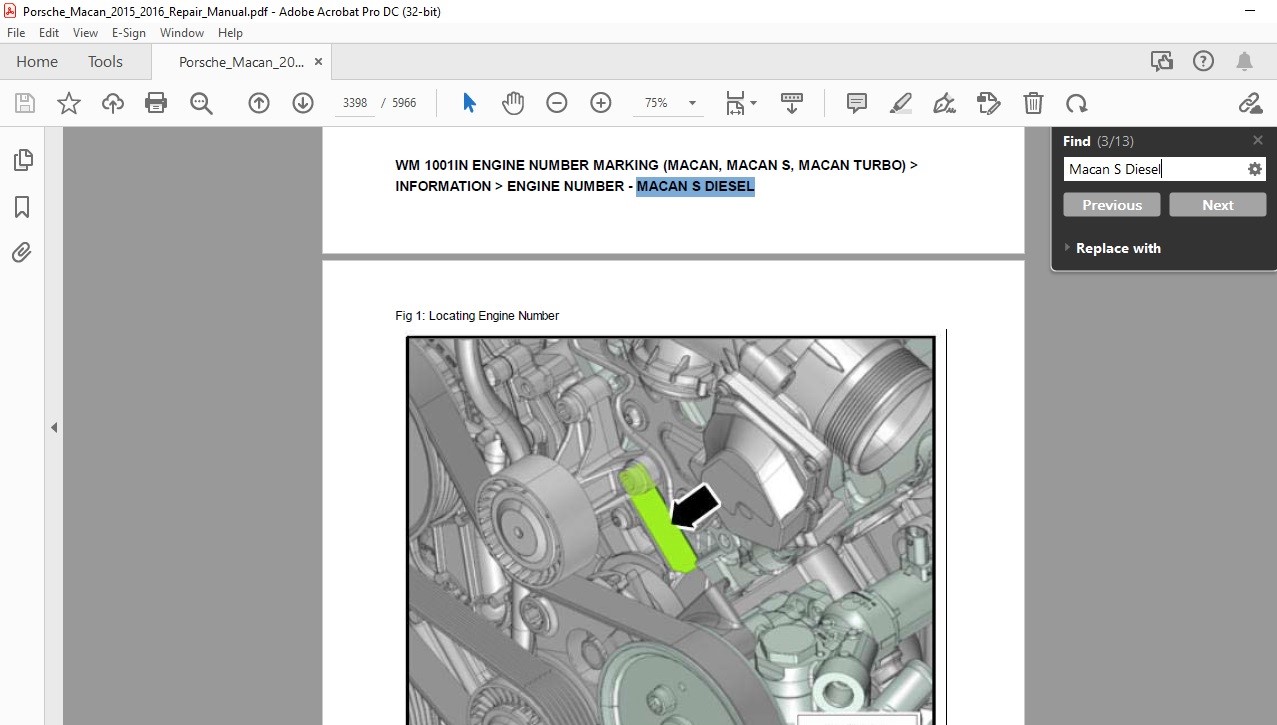
Task: Collapse the left navigation pane arrow
Action: pyautogui.click(x=54, y=427)
